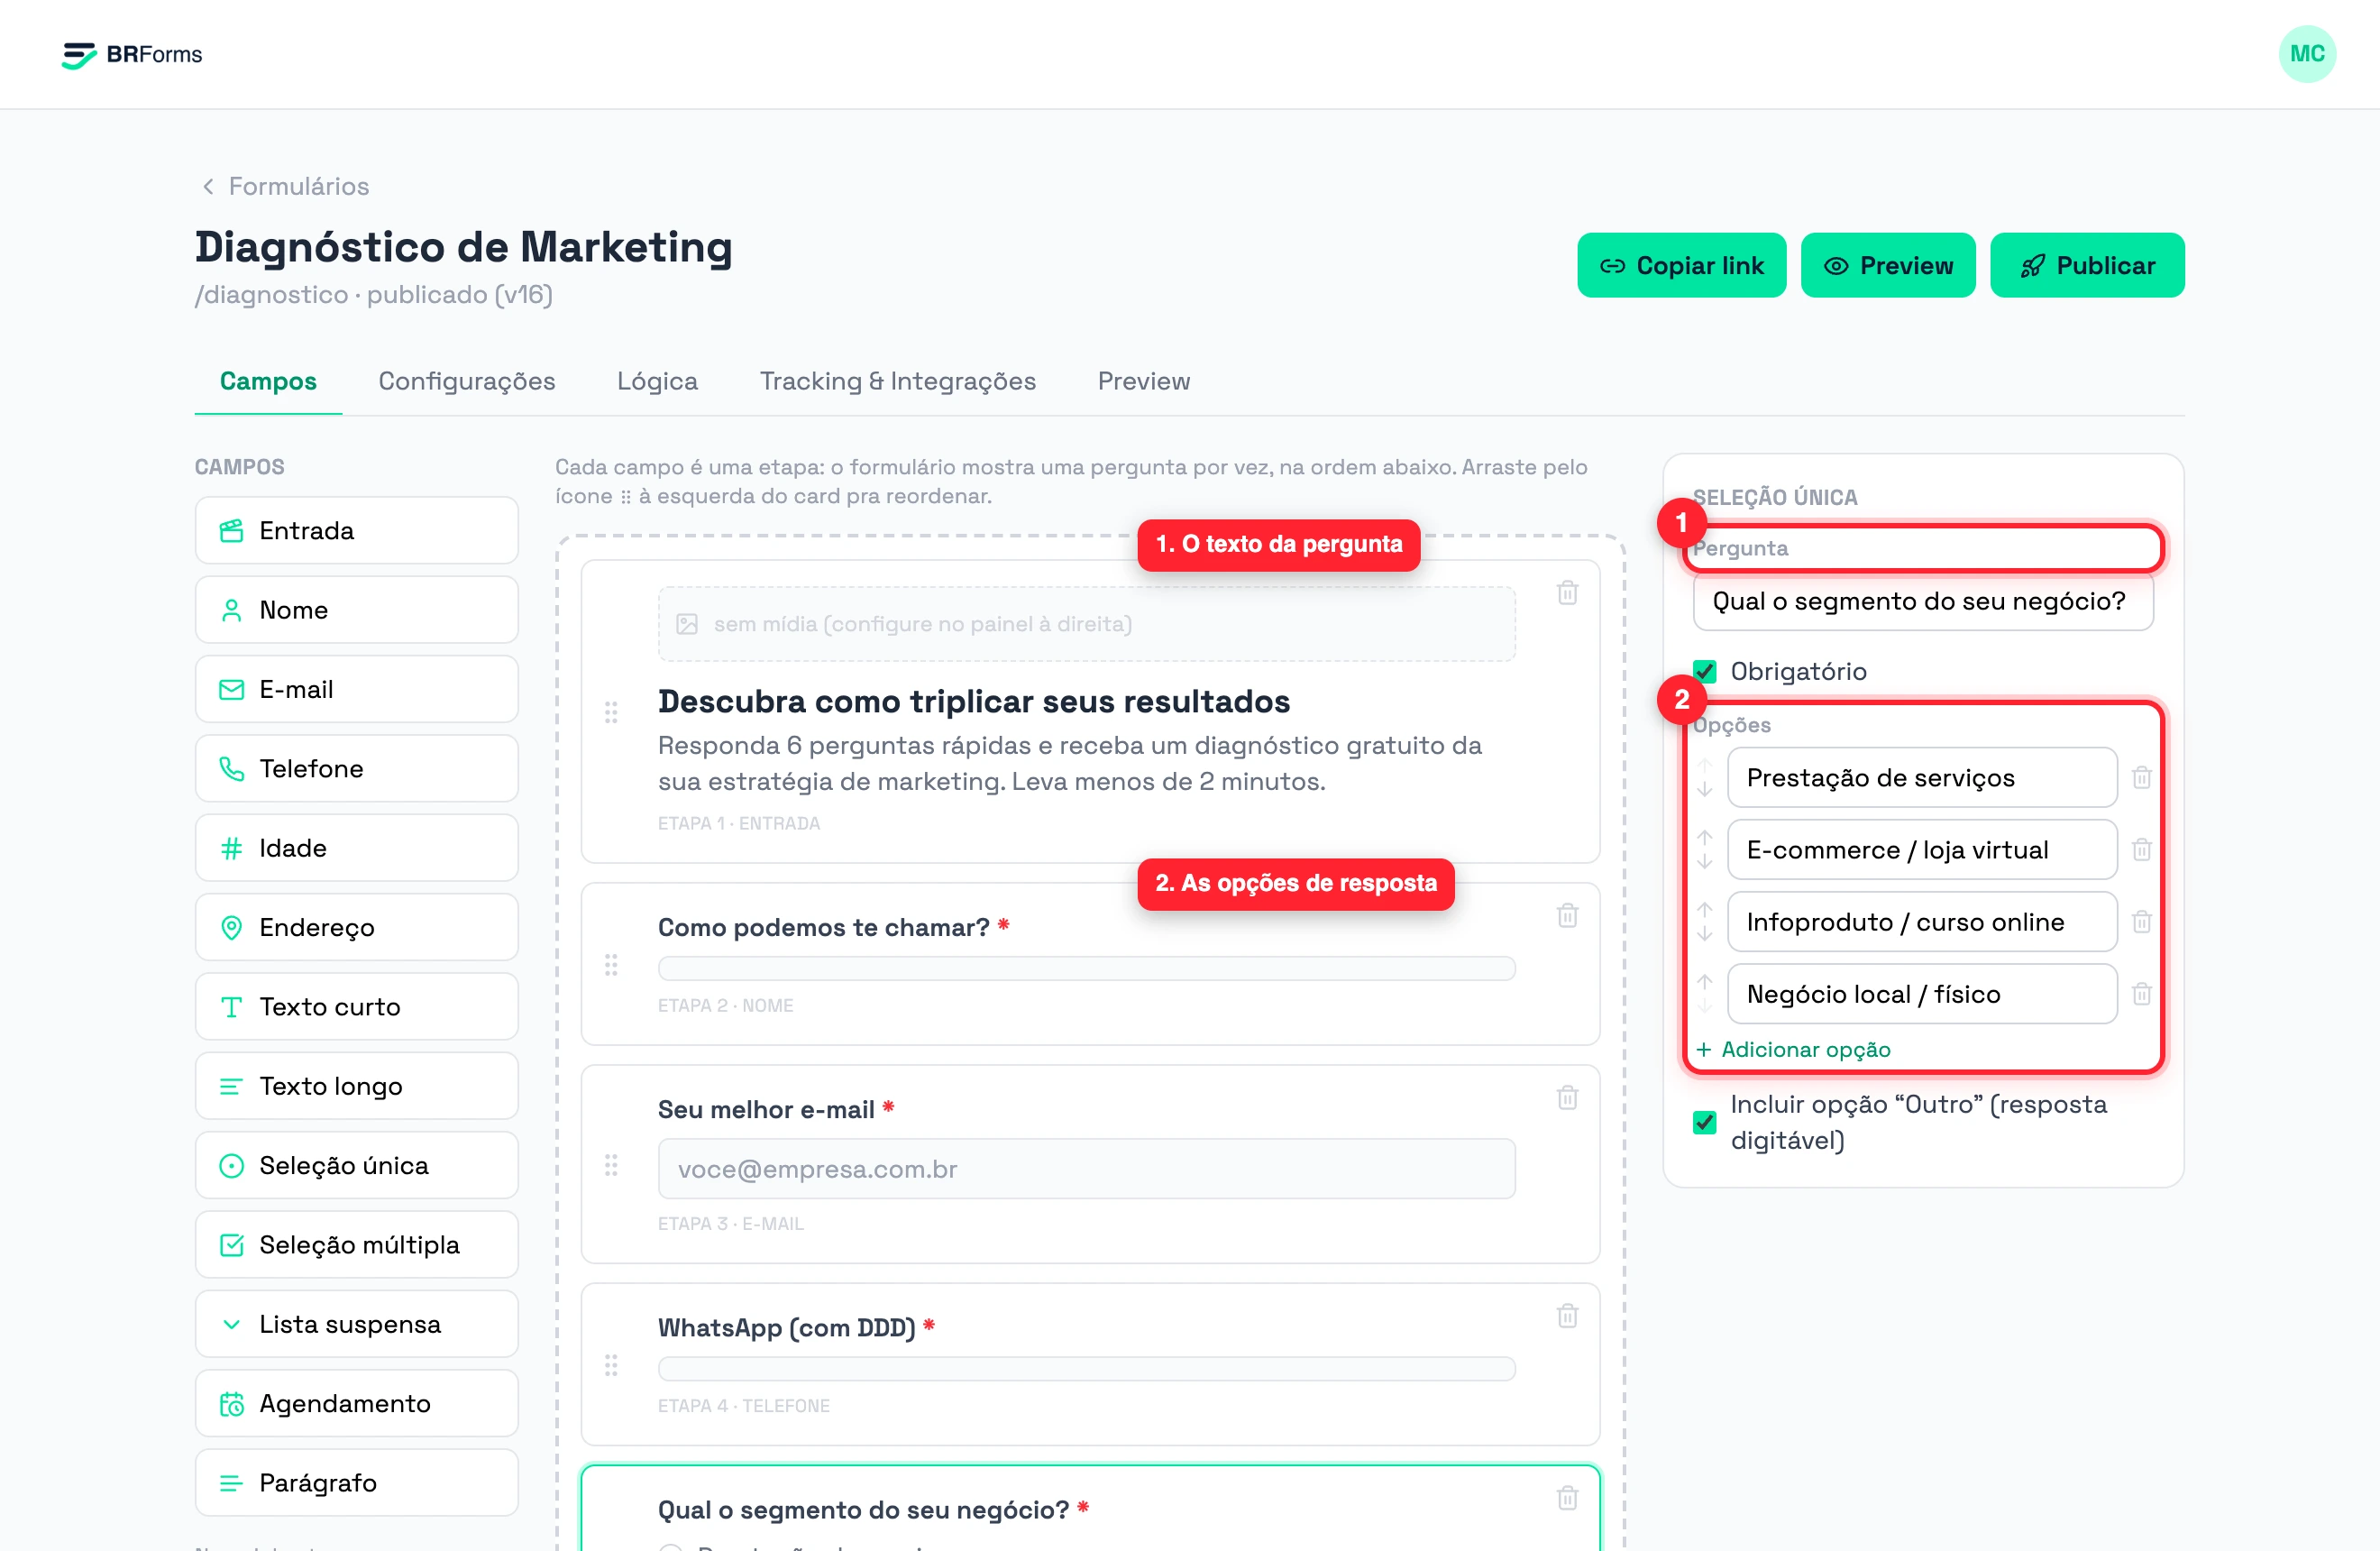
Task: Delete the 'Negócio local / físico' option
Action: pos(2141,993)
